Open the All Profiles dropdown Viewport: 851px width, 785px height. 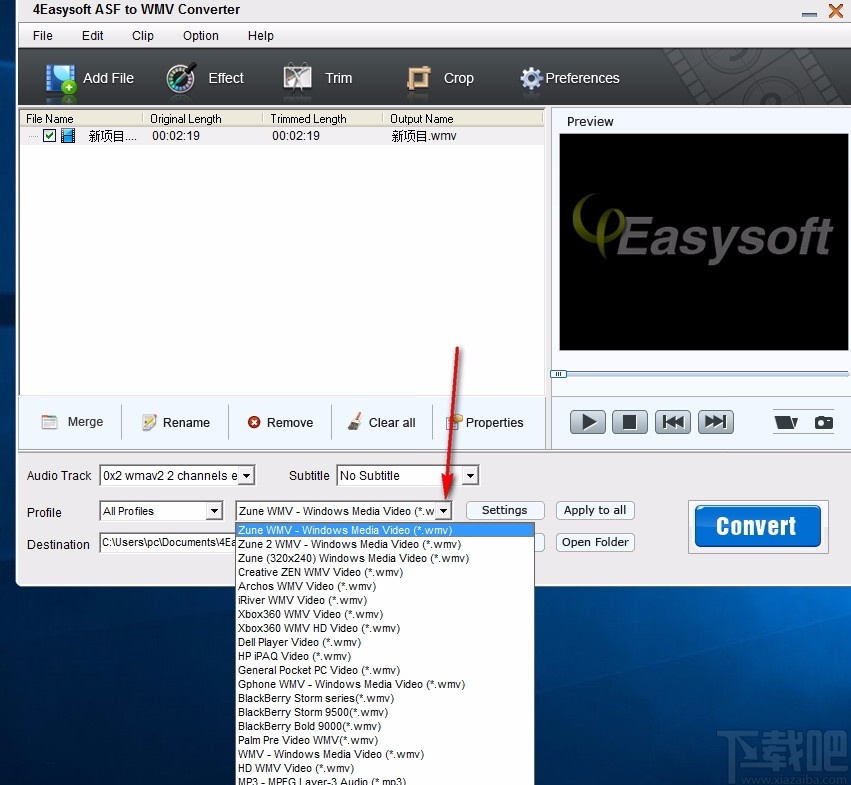[214, 511]
